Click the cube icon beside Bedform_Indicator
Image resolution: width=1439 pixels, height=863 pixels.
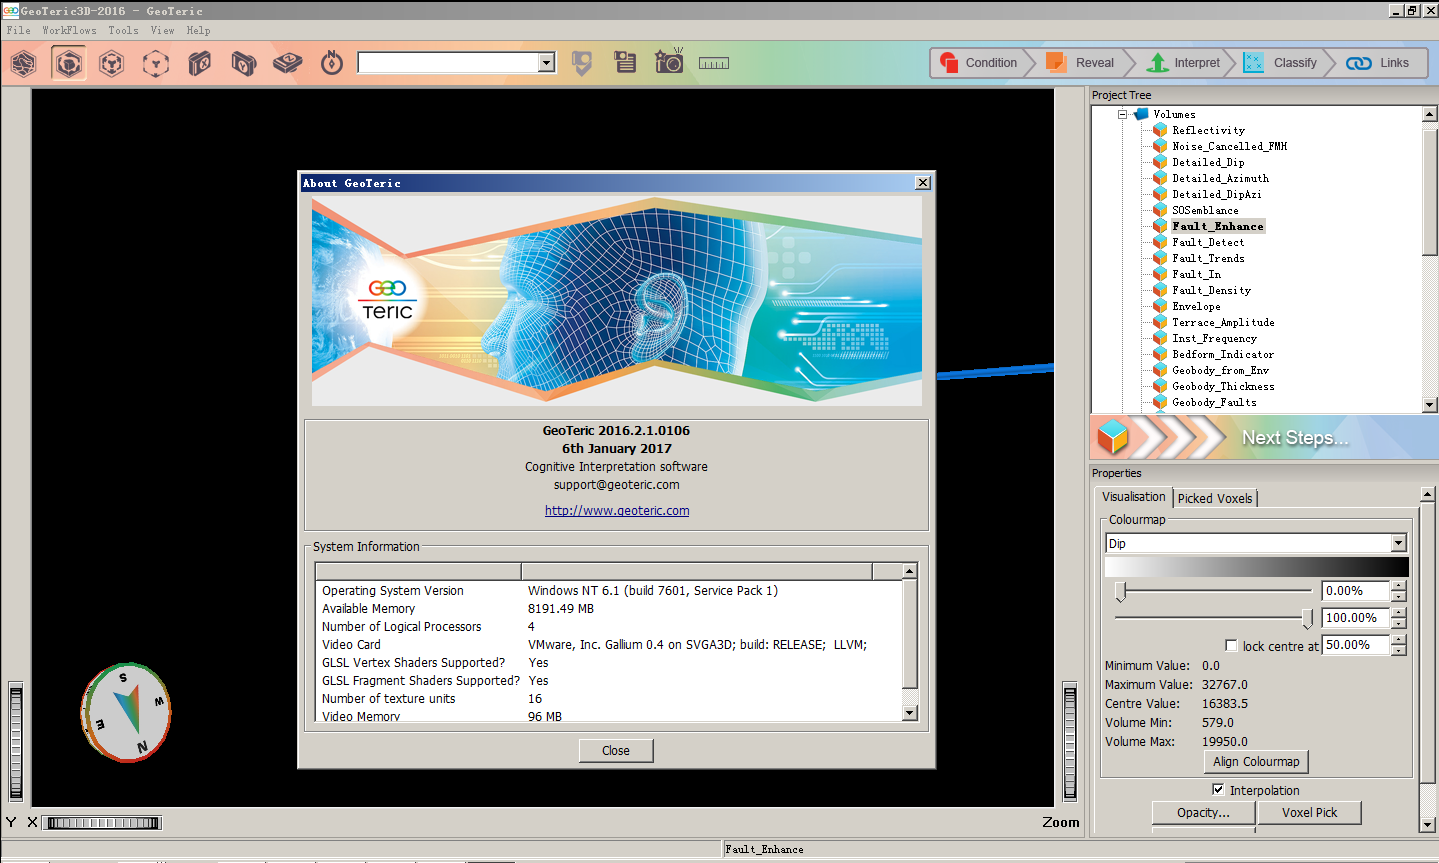coord(1160,354)
